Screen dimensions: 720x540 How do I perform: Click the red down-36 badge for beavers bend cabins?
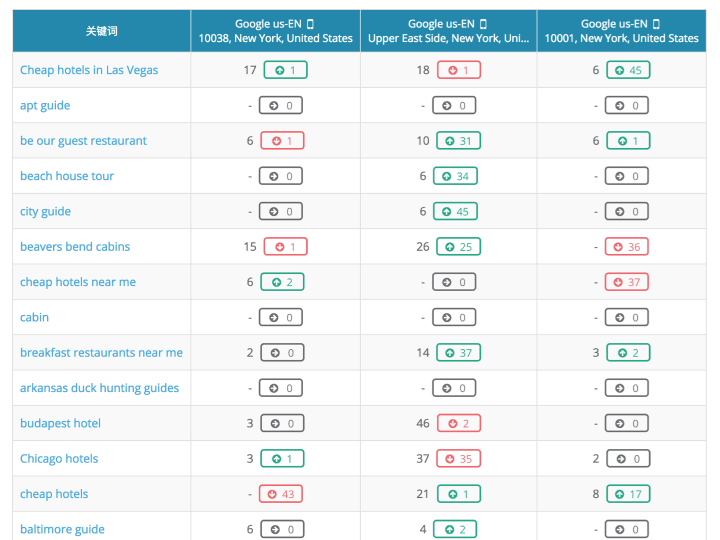coord(626,247)
